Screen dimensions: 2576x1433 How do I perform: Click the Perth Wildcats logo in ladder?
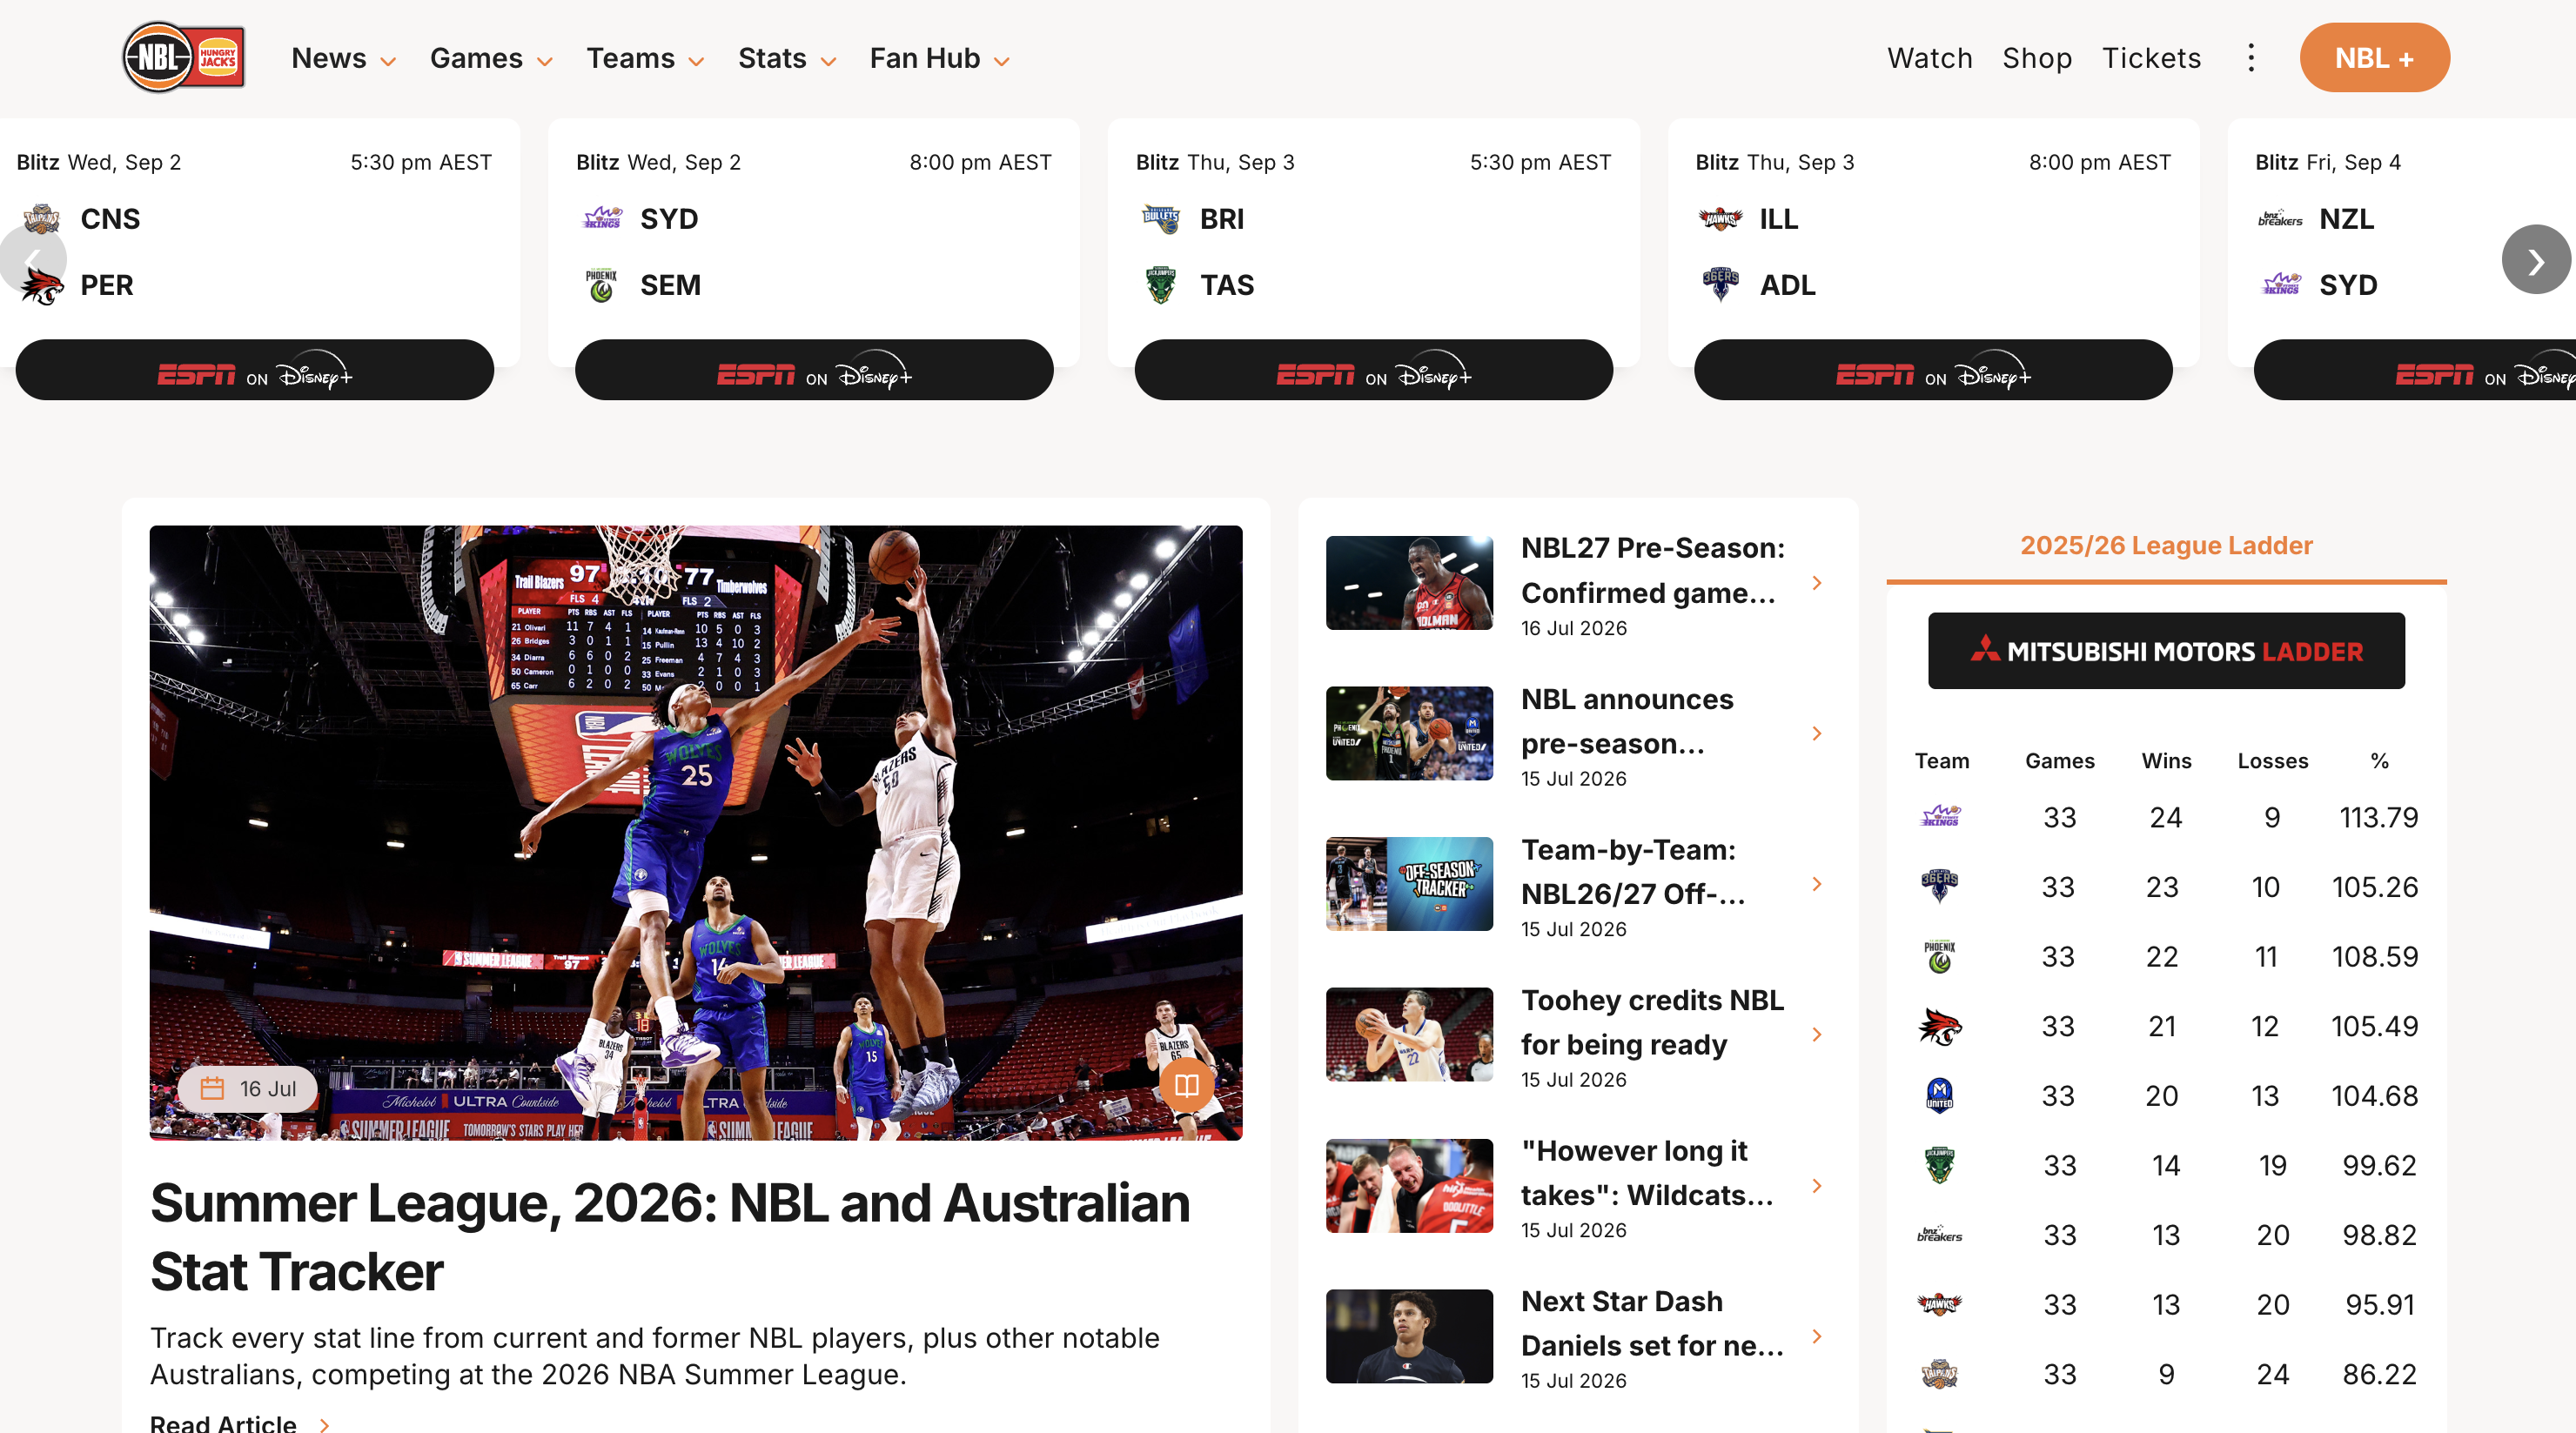(x=1940, y=1026)
